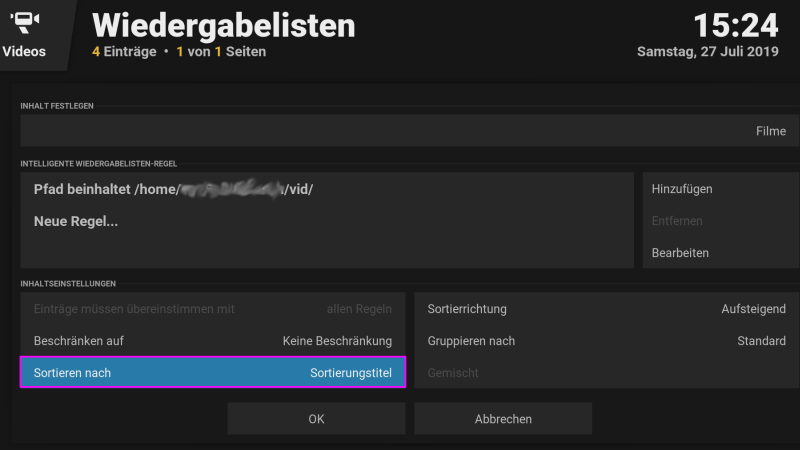The height and width of the screenshot is (450, 800).
Task: Click the Videos label under icon
Action: 24,52
